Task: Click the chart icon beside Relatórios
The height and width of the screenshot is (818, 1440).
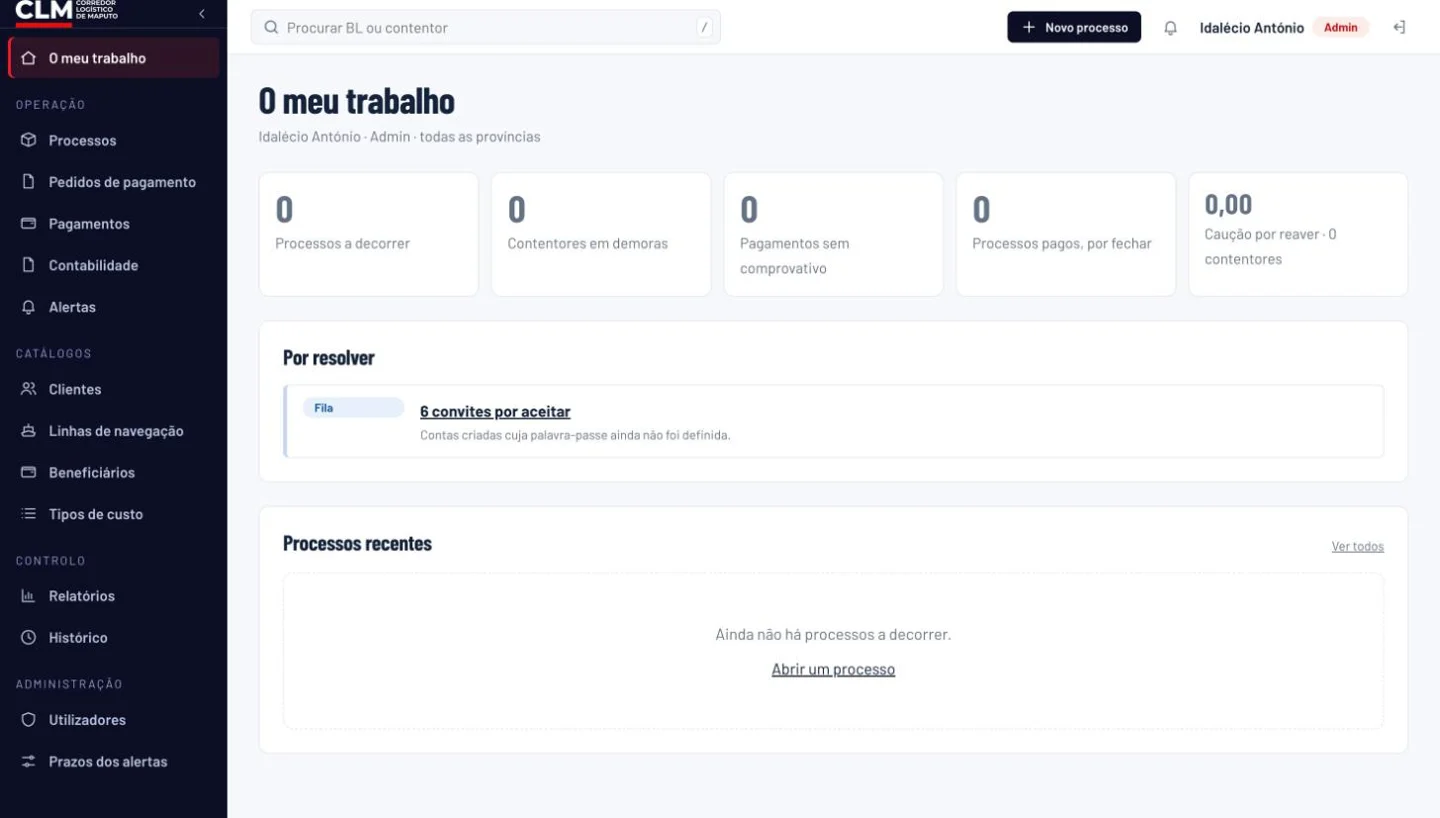Action: [28, 596]
